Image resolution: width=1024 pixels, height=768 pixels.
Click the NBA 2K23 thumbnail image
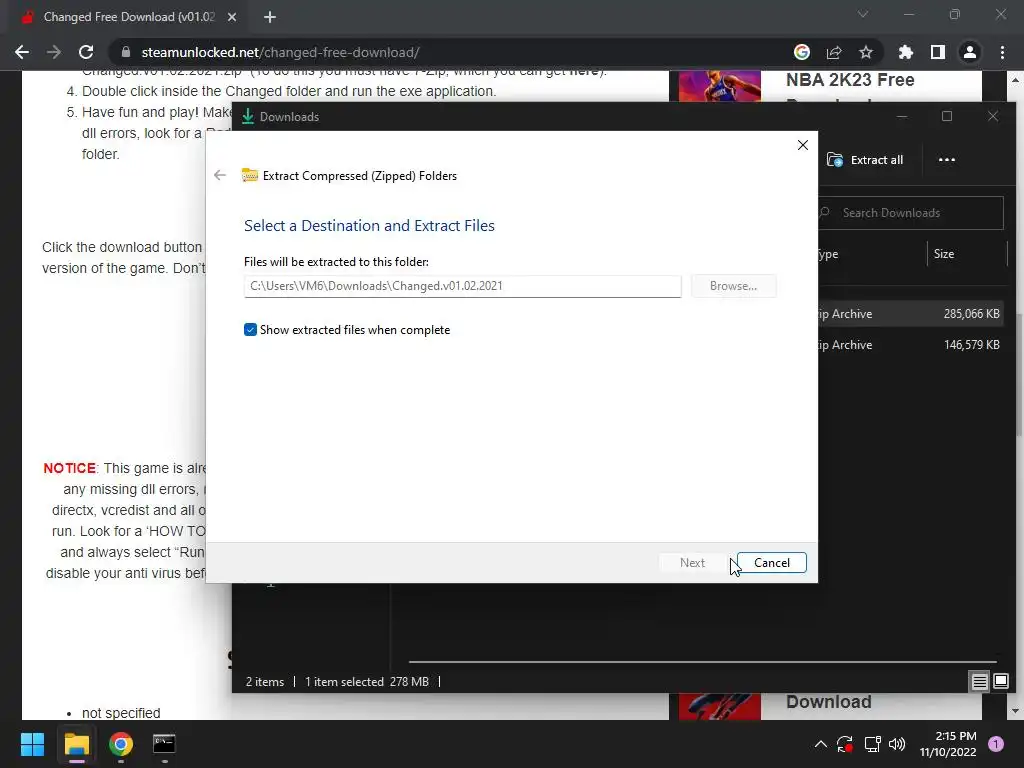(x=719, y=86)
